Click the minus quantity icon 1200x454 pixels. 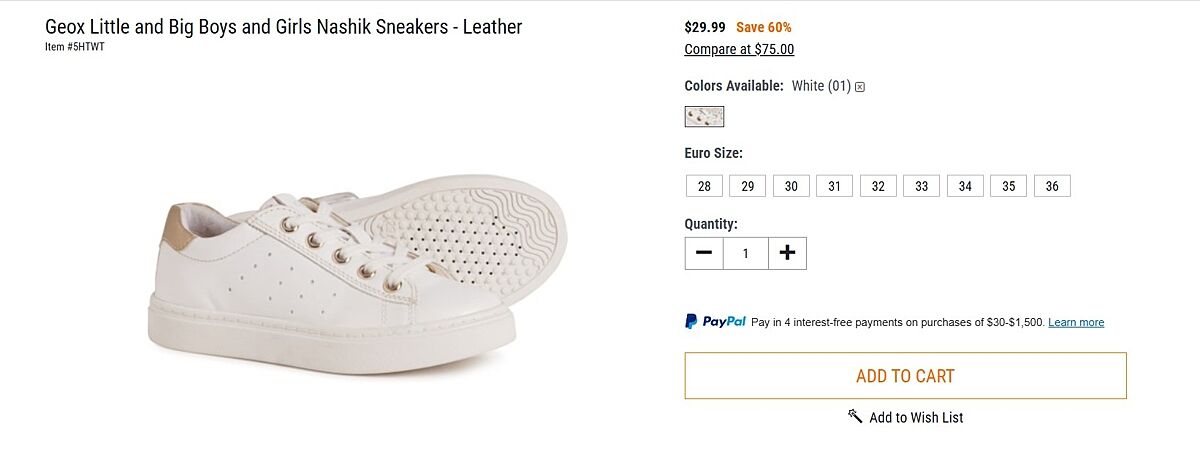click(x=704, y=253)
